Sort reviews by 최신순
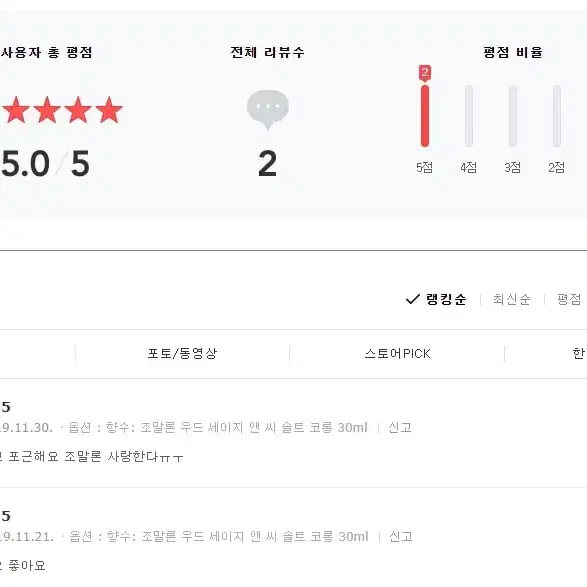This screenshot has height=587, width=587. [x=511, y=299]
